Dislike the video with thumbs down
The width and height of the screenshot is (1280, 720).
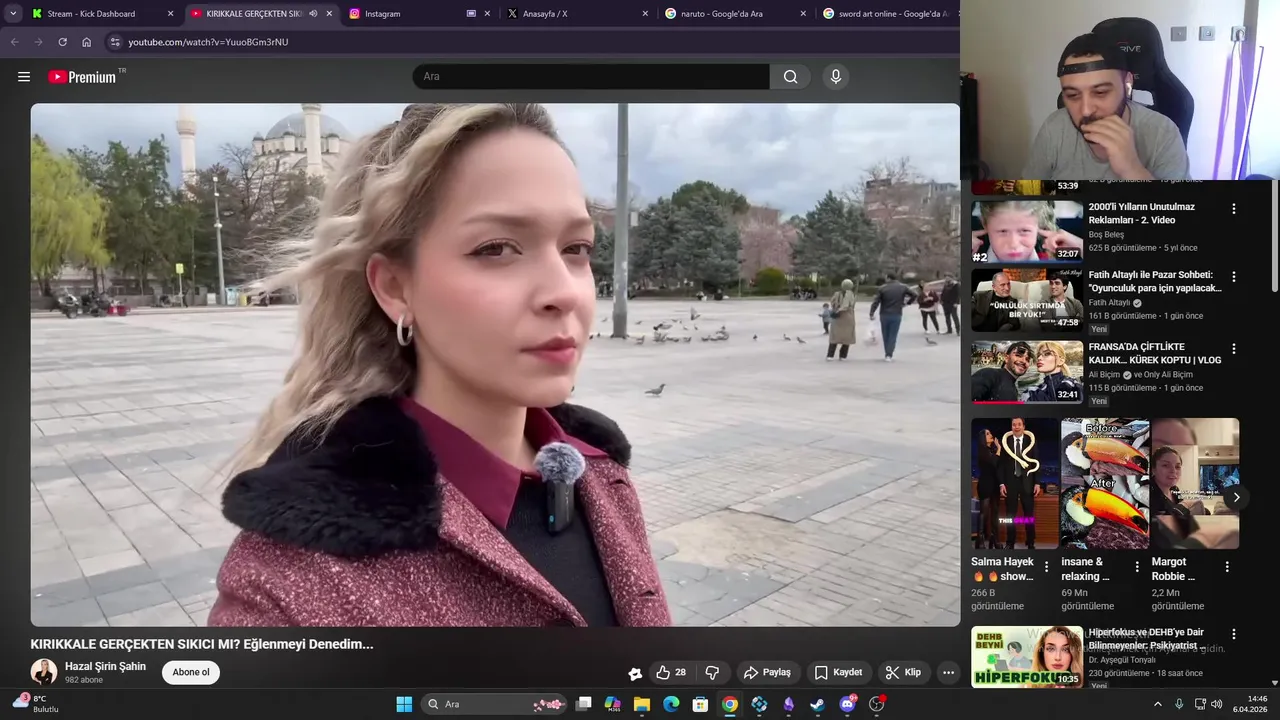pyautogui.click(x=712, y=673)
